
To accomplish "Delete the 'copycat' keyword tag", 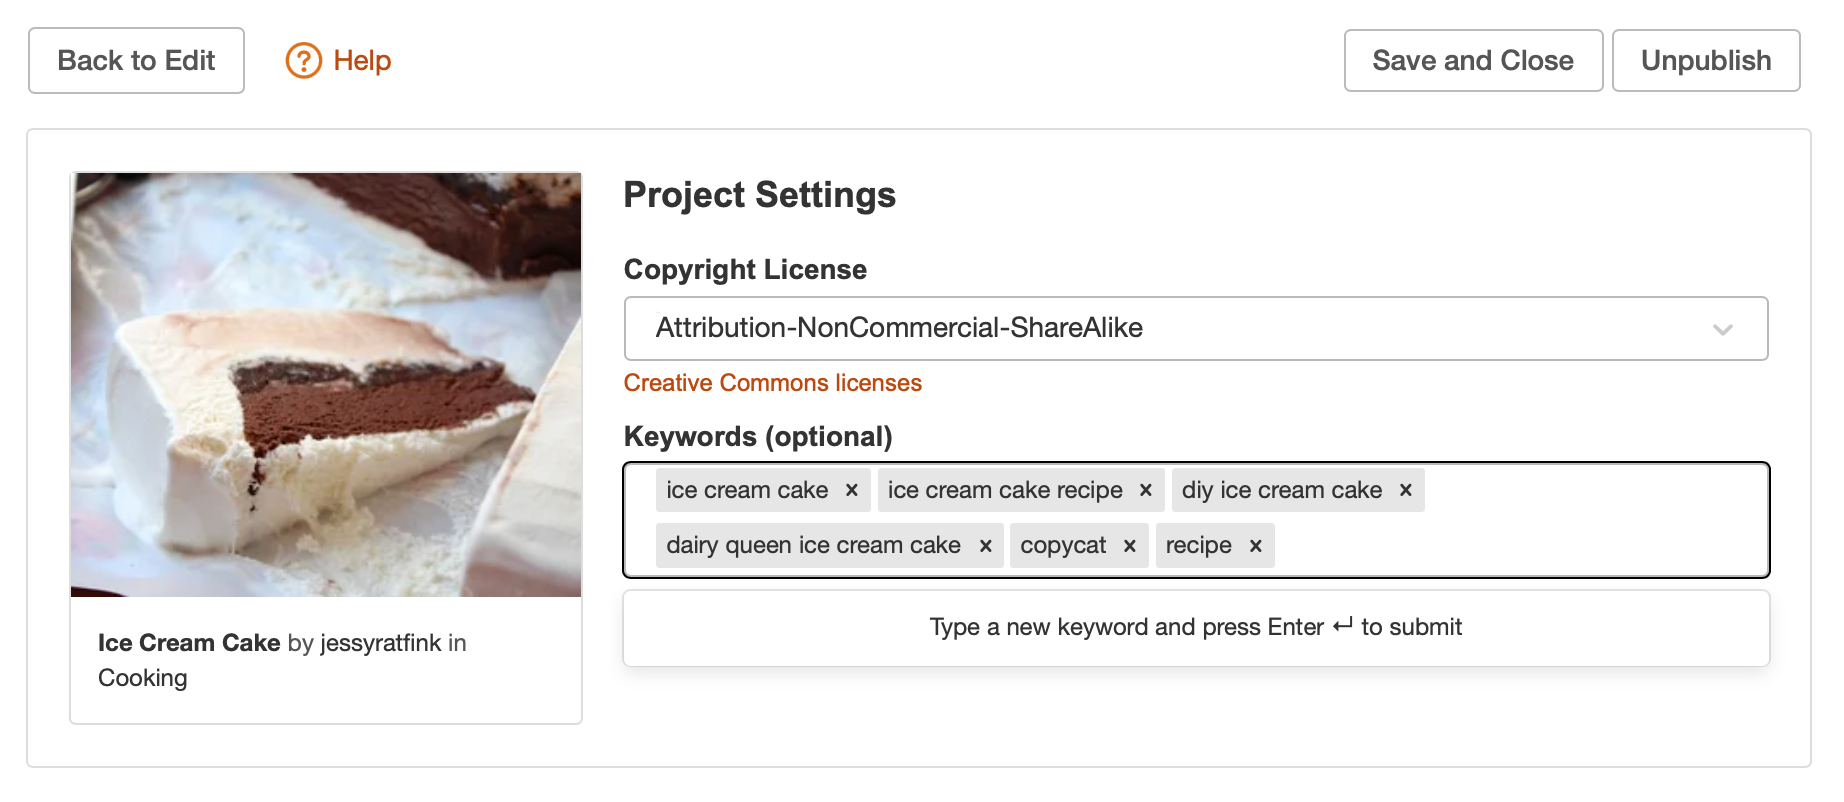I will pos(1130,546).
